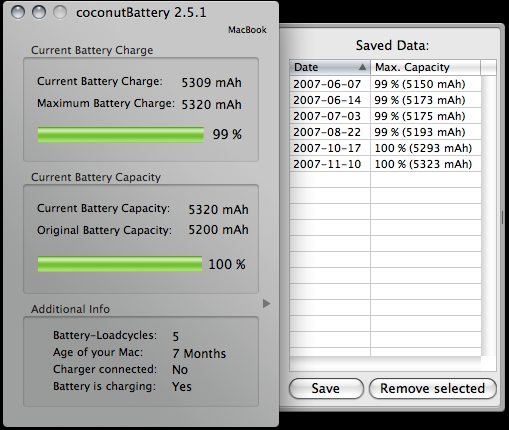
Task: Click the 100 % (5293 mAh) capacity cell
Action: [426, 148]
